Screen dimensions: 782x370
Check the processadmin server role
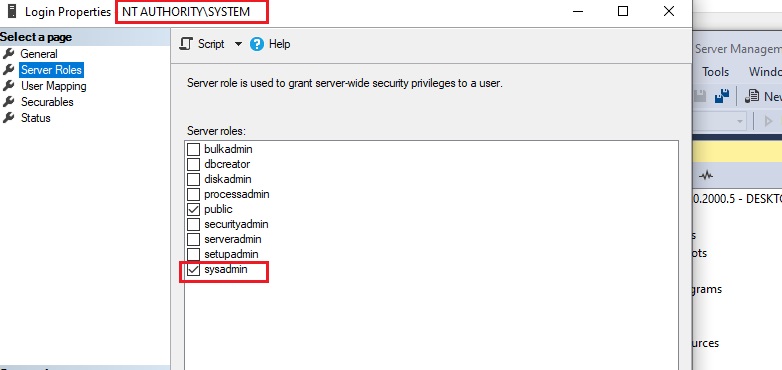click(x=193, y=194)
